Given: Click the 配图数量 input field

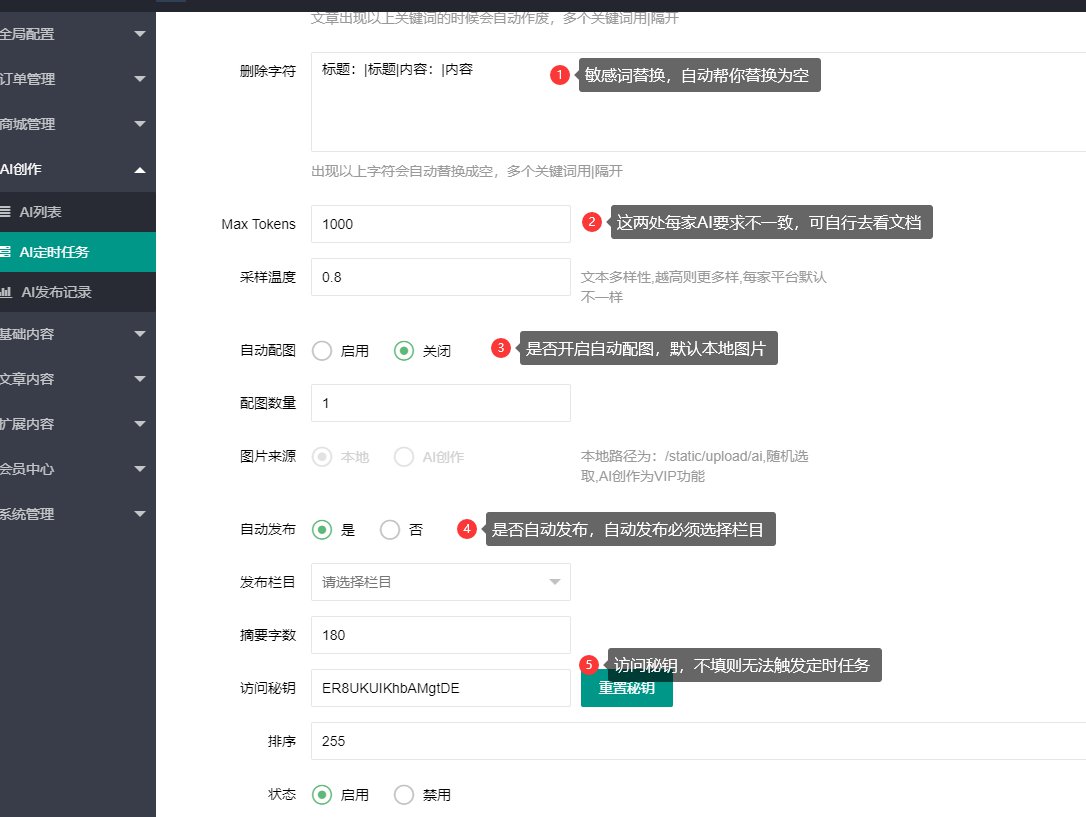Looking at the screenshot, I should pos(440,403).
